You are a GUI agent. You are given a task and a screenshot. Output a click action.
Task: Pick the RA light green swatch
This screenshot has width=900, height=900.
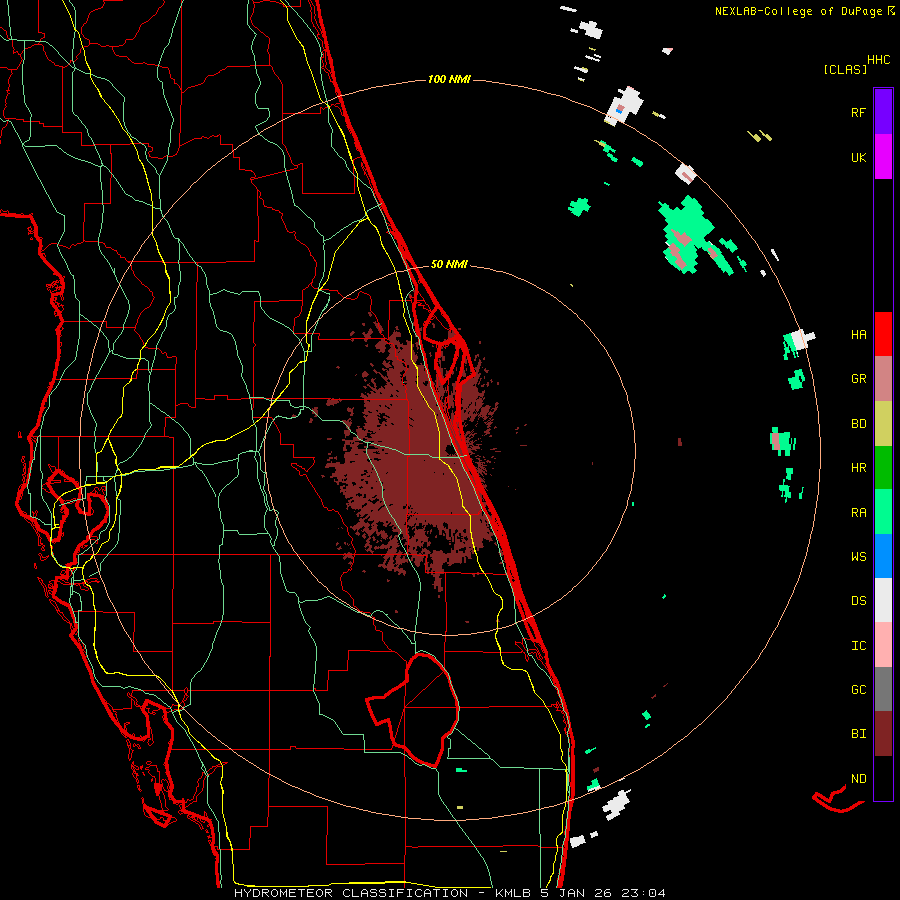[883, 512]
